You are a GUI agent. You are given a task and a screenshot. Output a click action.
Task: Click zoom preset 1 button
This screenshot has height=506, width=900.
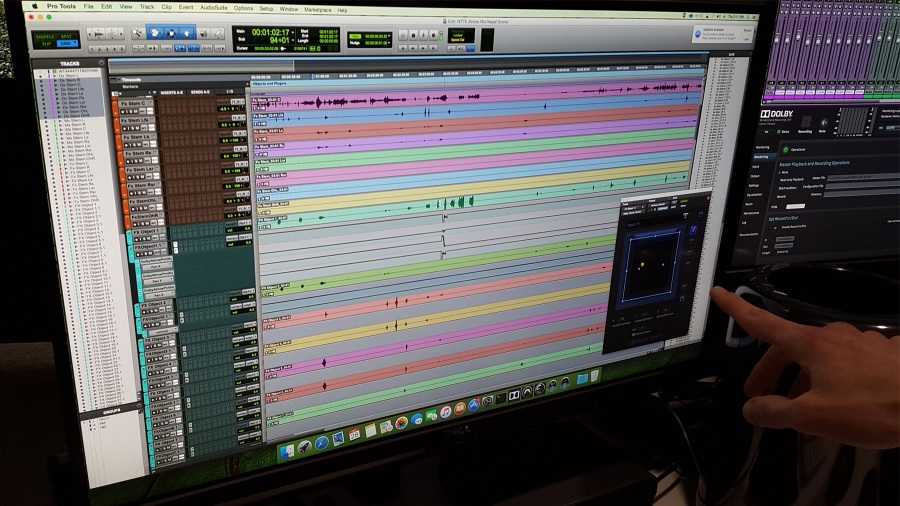(x=92, y=49)
